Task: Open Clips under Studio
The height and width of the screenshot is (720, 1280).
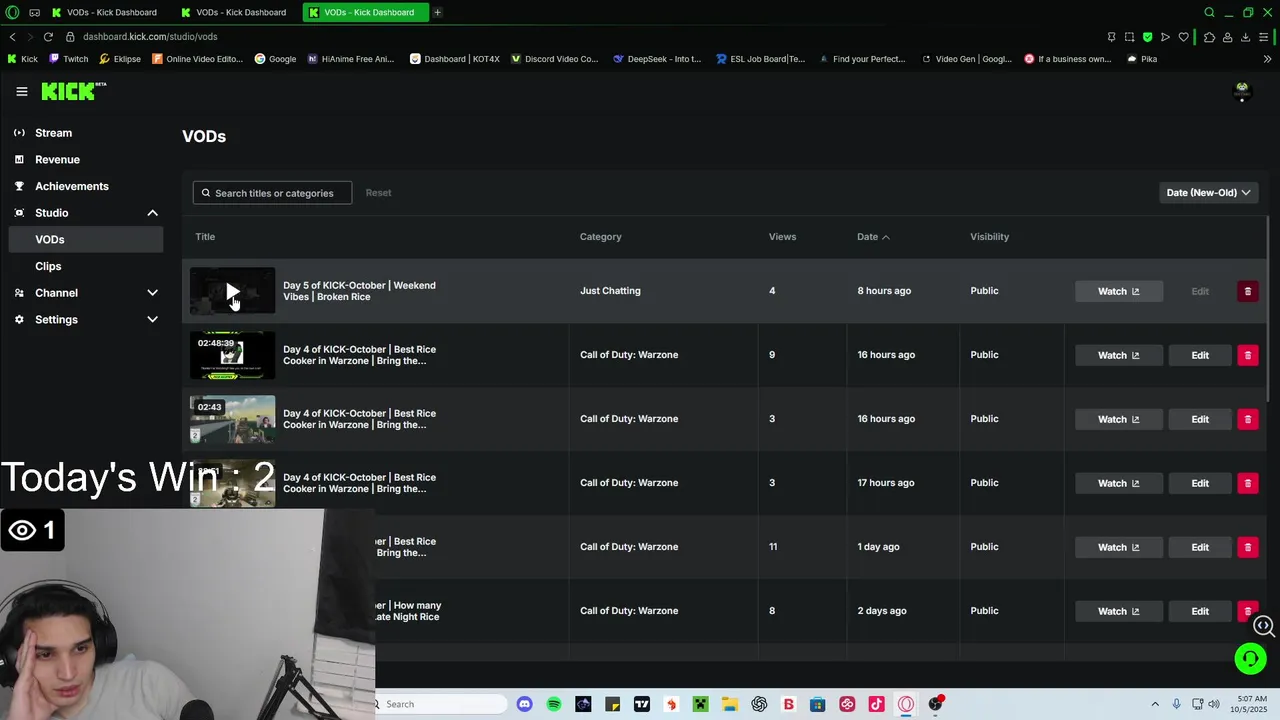Action: 48,266
